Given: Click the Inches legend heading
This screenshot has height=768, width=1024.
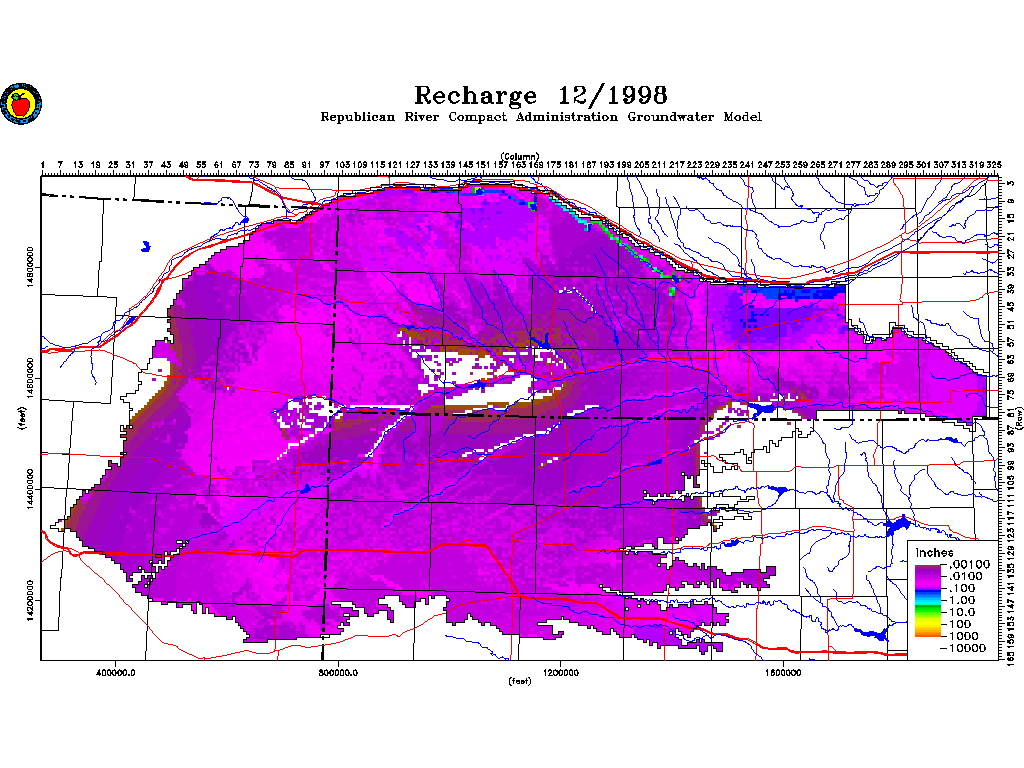Looking at the screenshot, I should [934, 553].
